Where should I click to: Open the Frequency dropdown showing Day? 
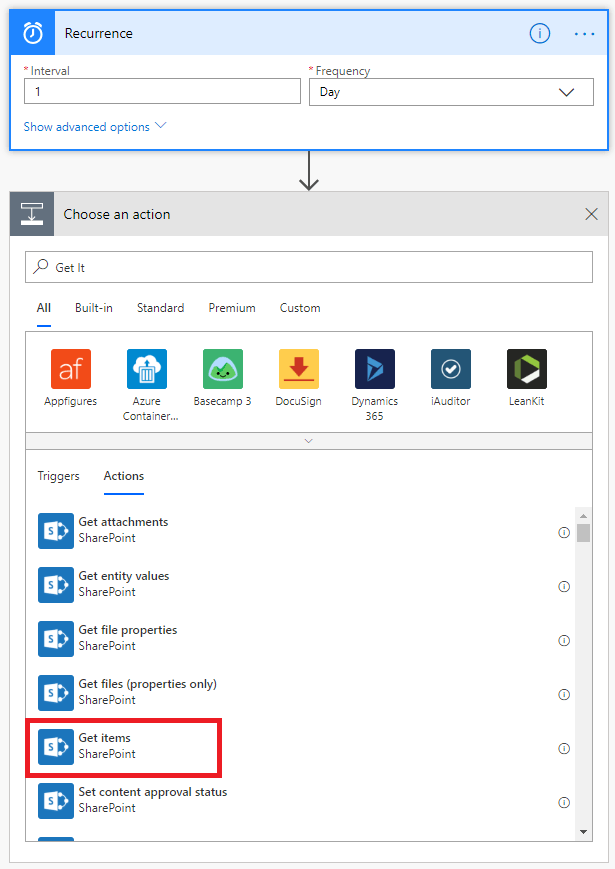coord(451,92)
